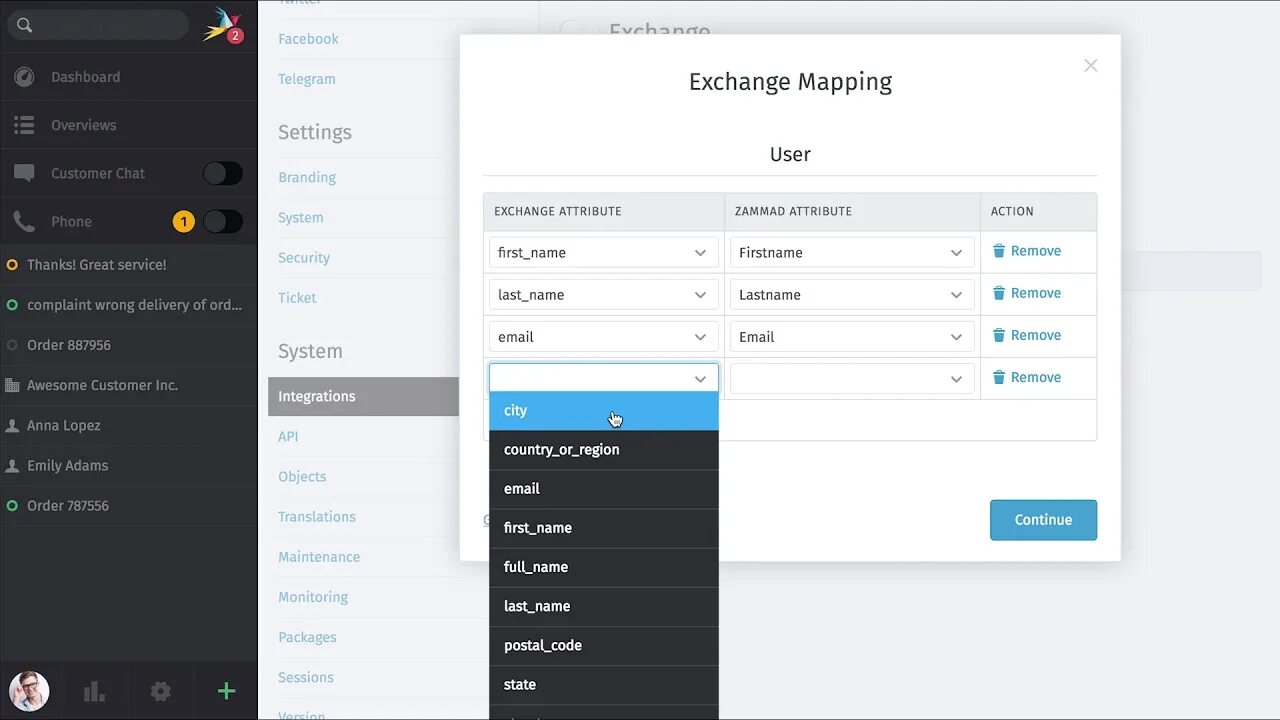Viewport: 1280px width, 720px height.
Task: Open Security settings
Action: 304,257
